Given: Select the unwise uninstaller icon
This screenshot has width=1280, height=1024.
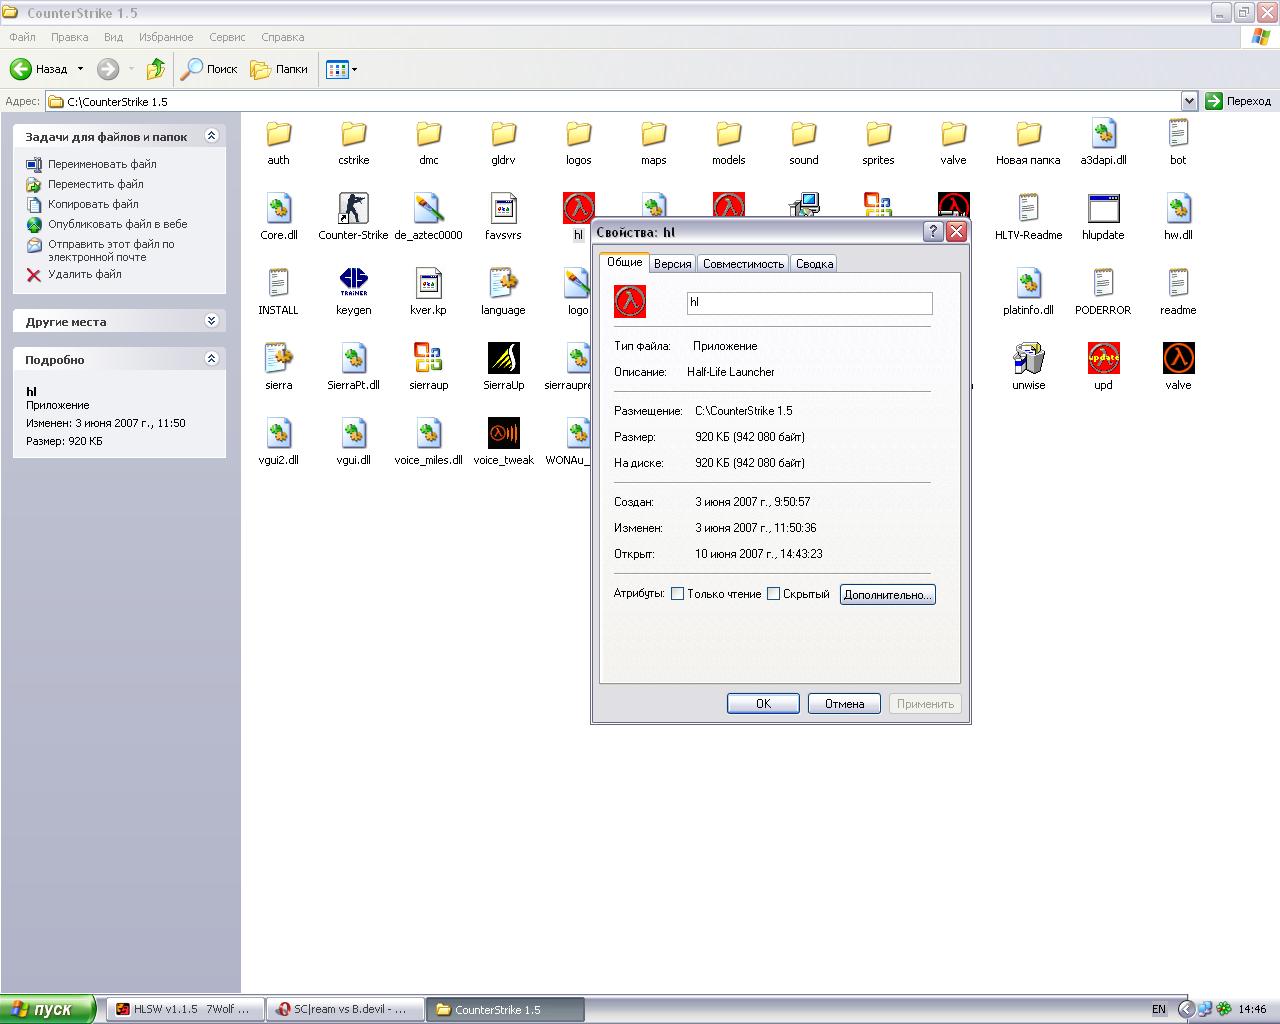Looking at the screenshot, I should point(1028,358).
